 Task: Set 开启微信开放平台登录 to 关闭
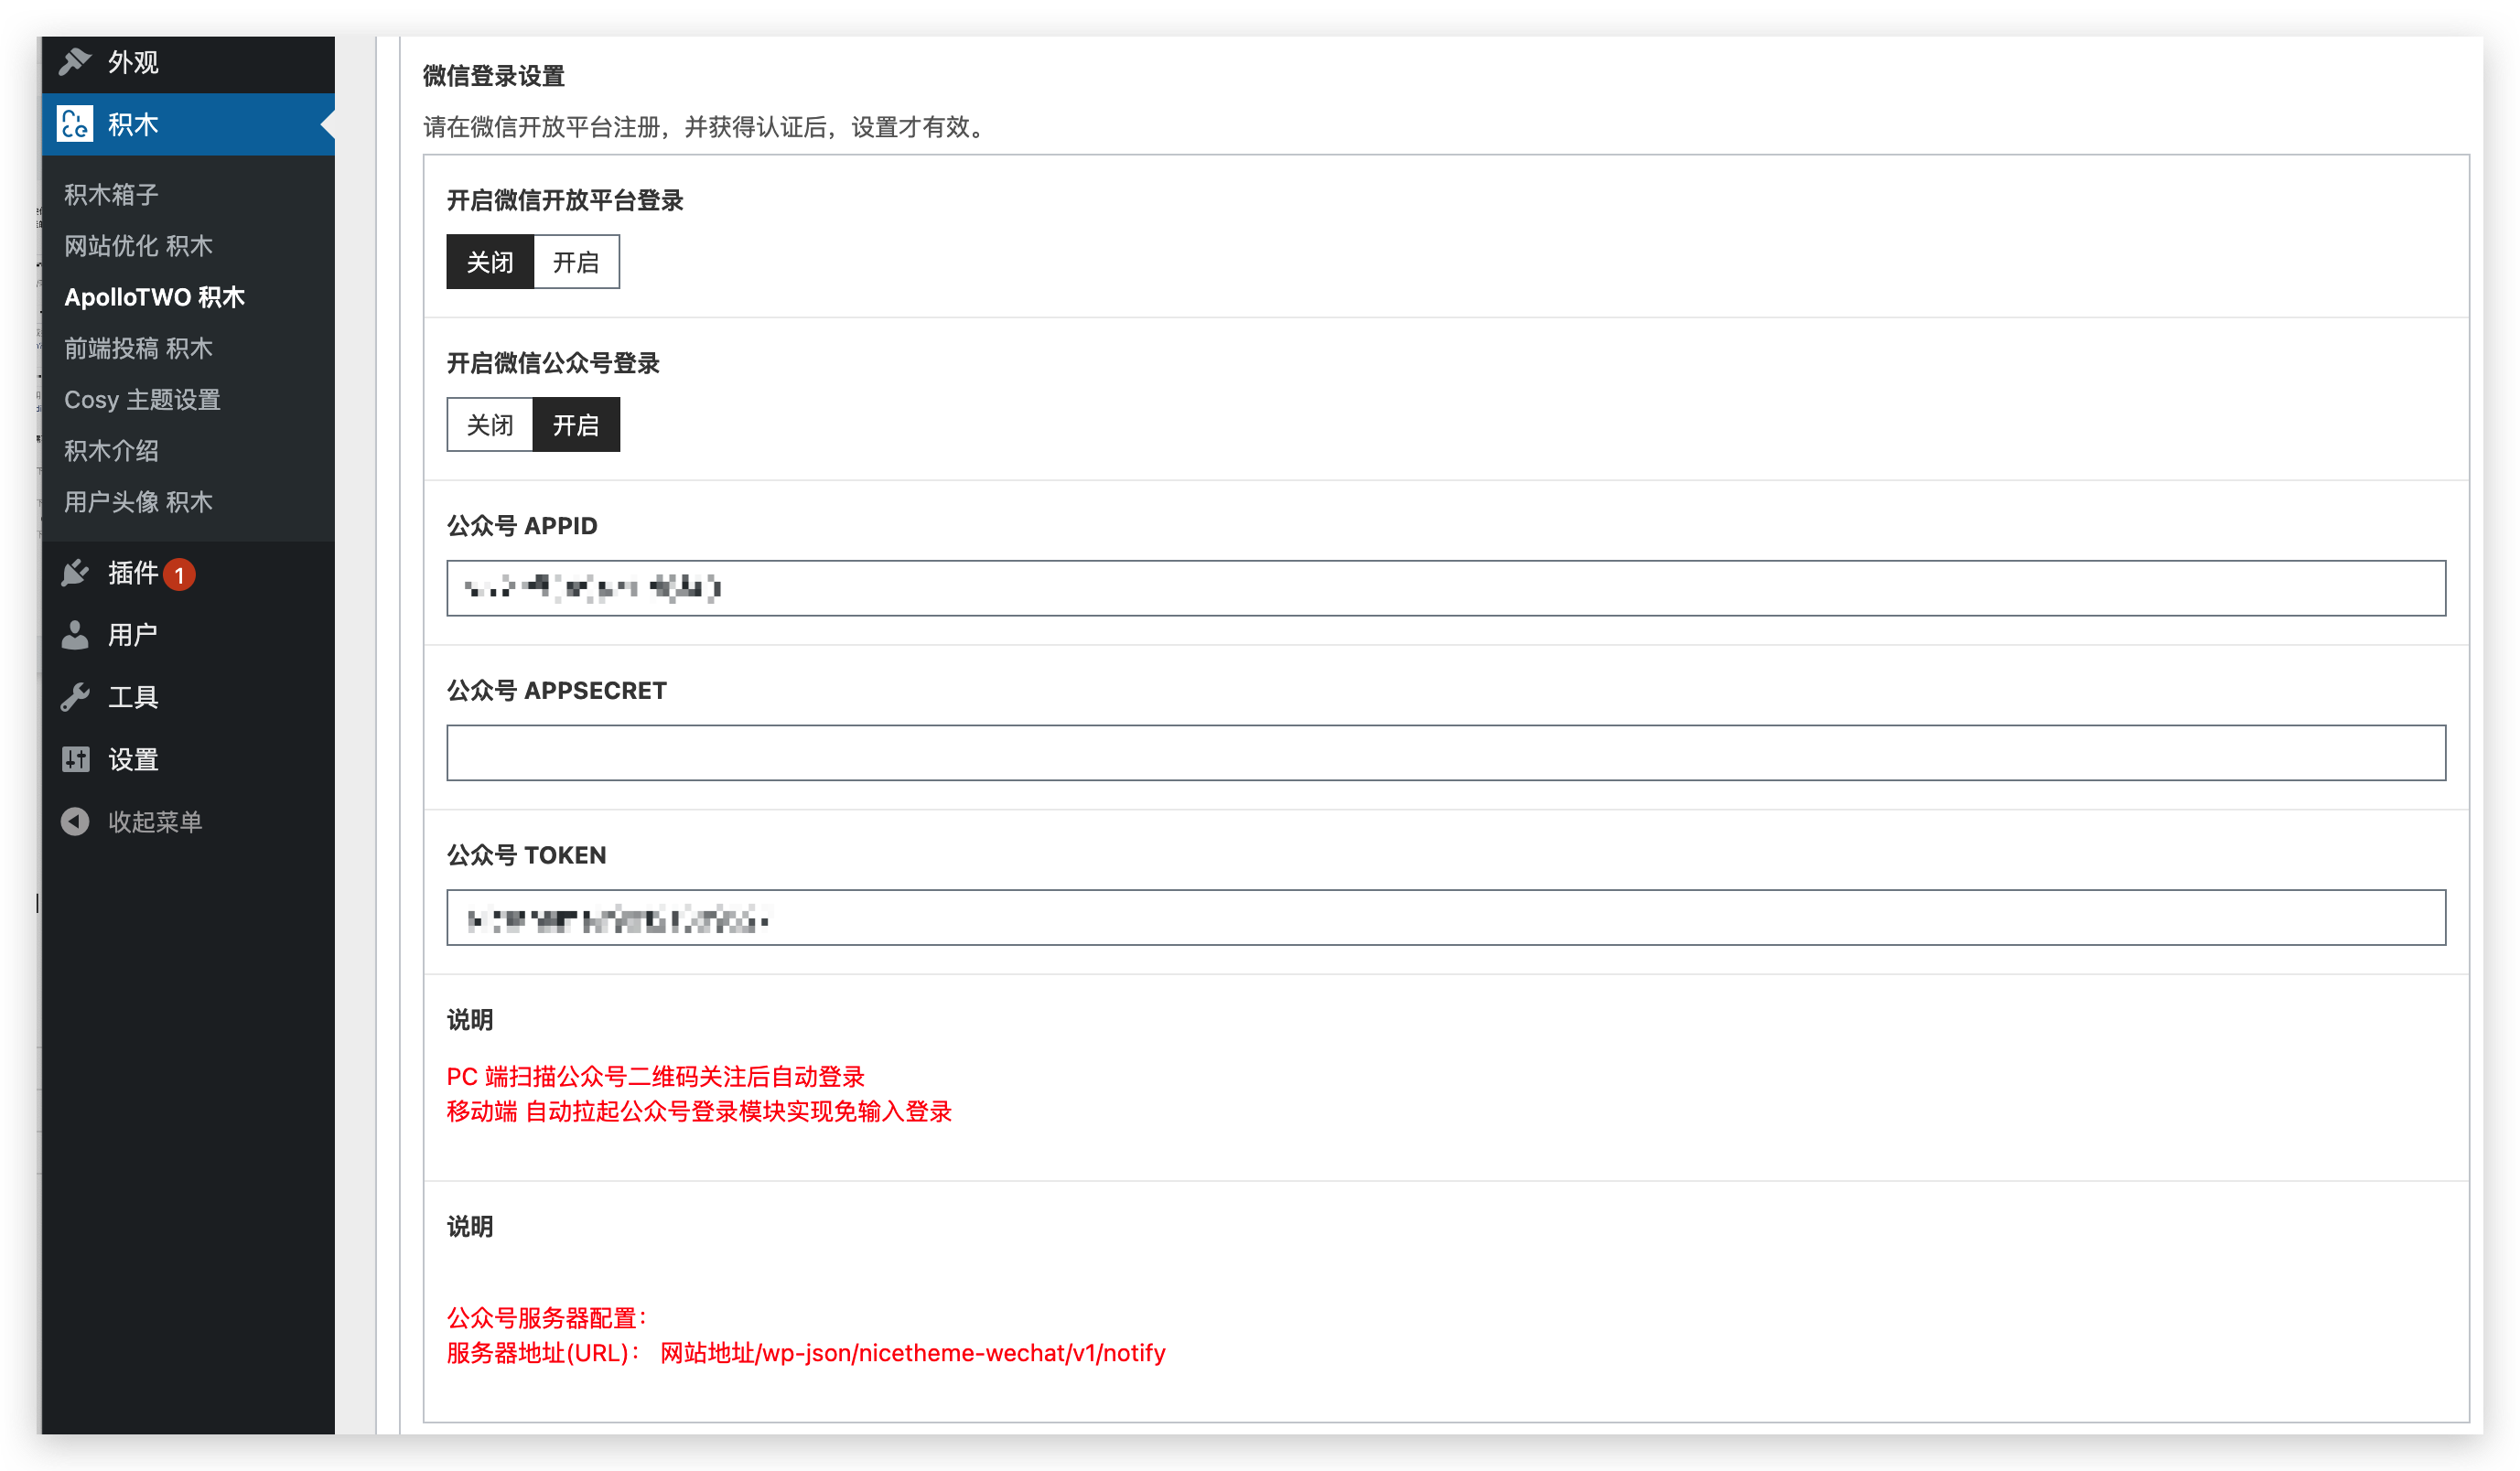pyautogui.click(x=490, y=262)
